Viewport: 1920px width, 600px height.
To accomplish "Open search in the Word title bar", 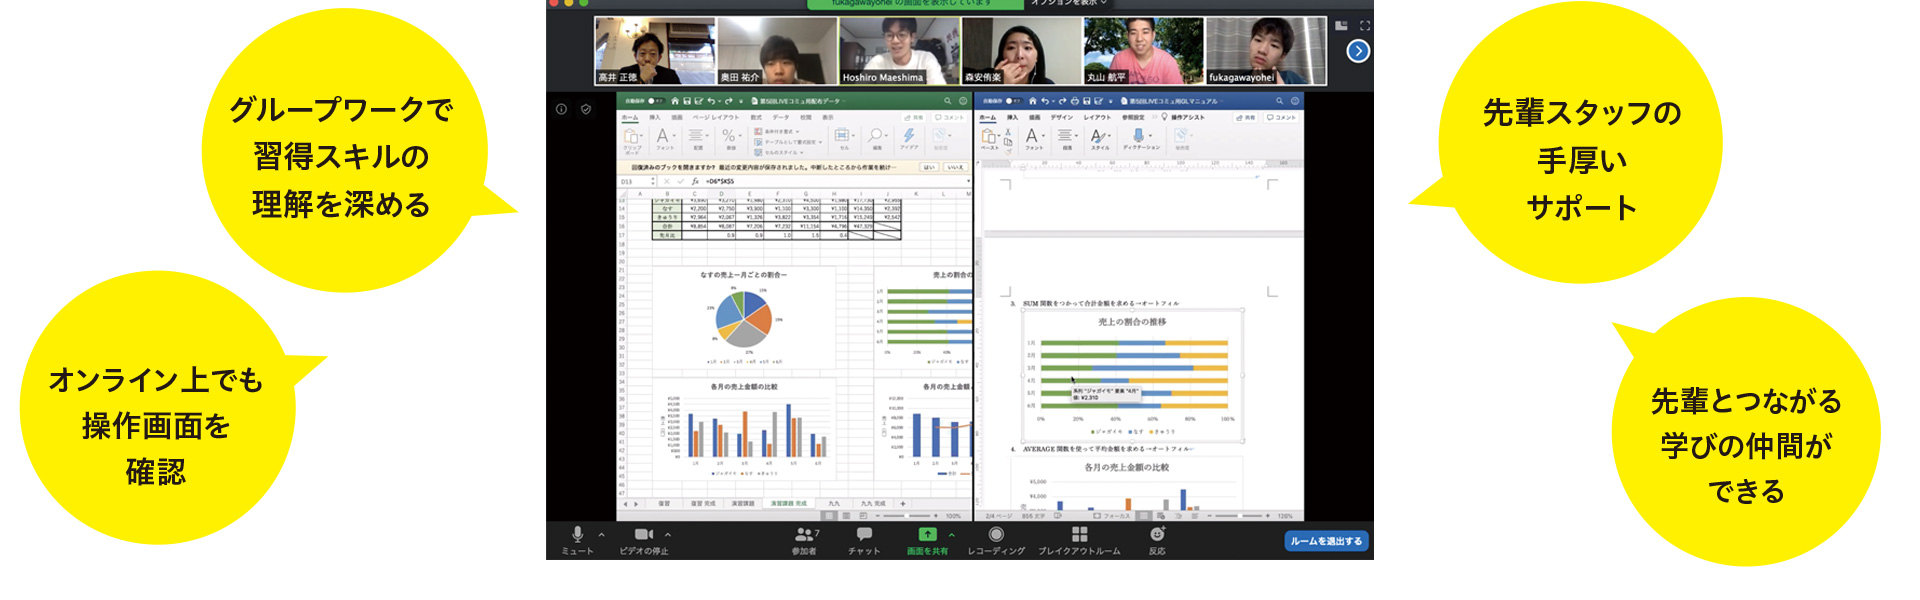I will click(1279, 101).
